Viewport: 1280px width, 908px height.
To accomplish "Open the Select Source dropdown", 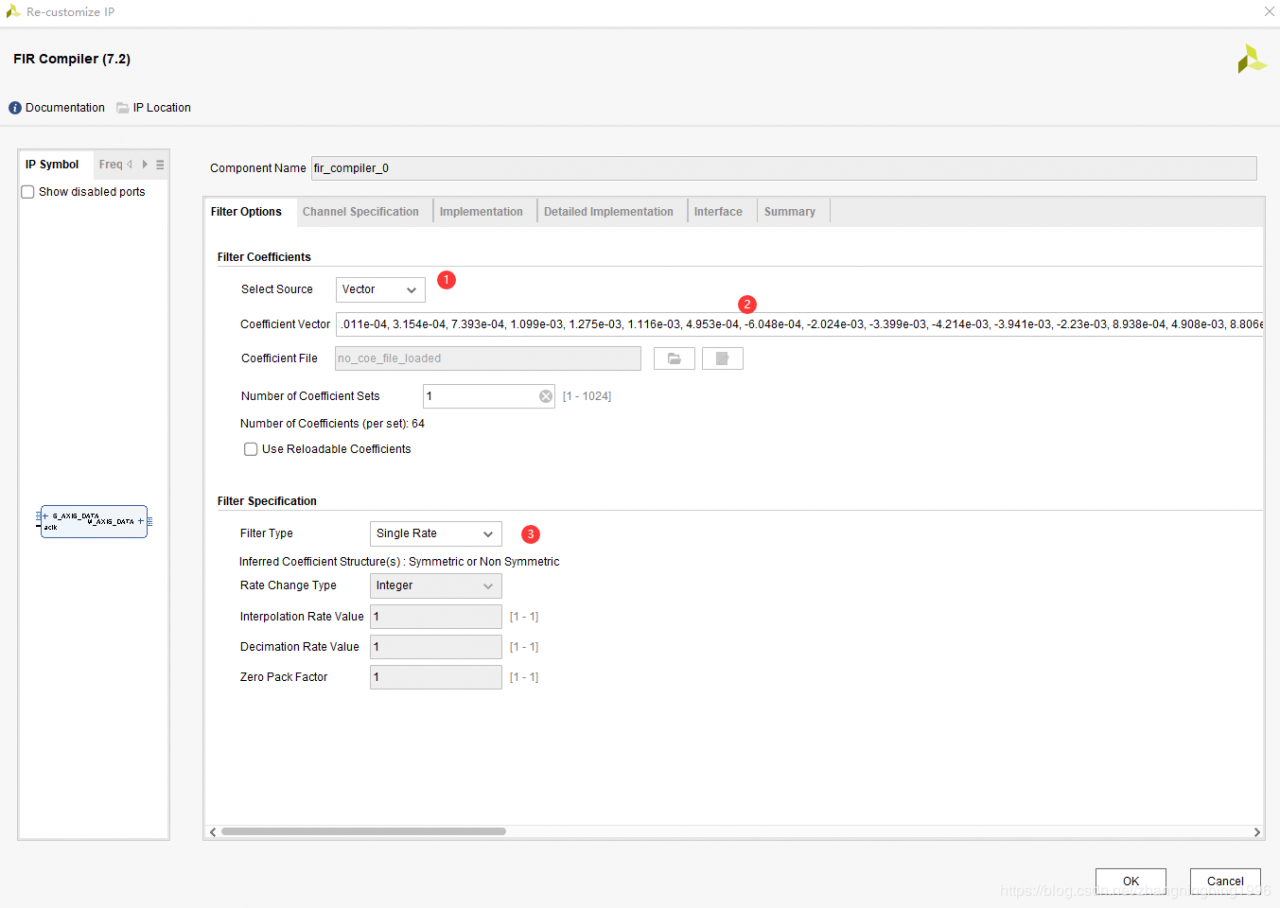I will (x=380, y=290).
